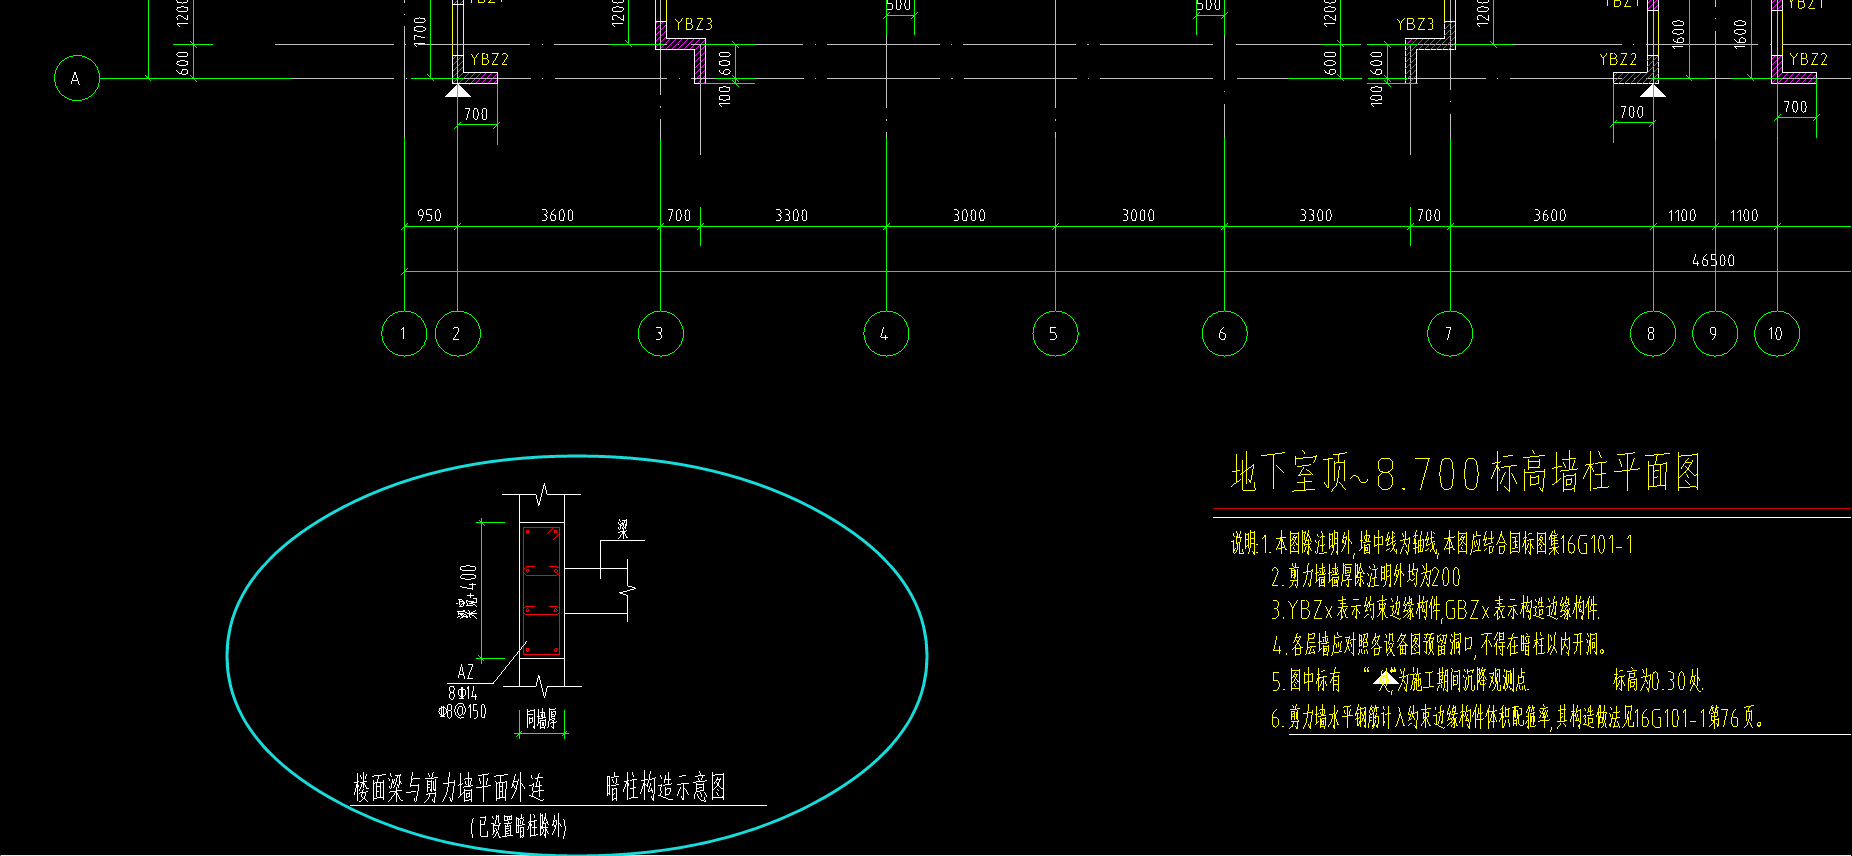Select the 8Φ14 rebar annotation
Screen dimensions: 1852x856
tap(463, 693)
